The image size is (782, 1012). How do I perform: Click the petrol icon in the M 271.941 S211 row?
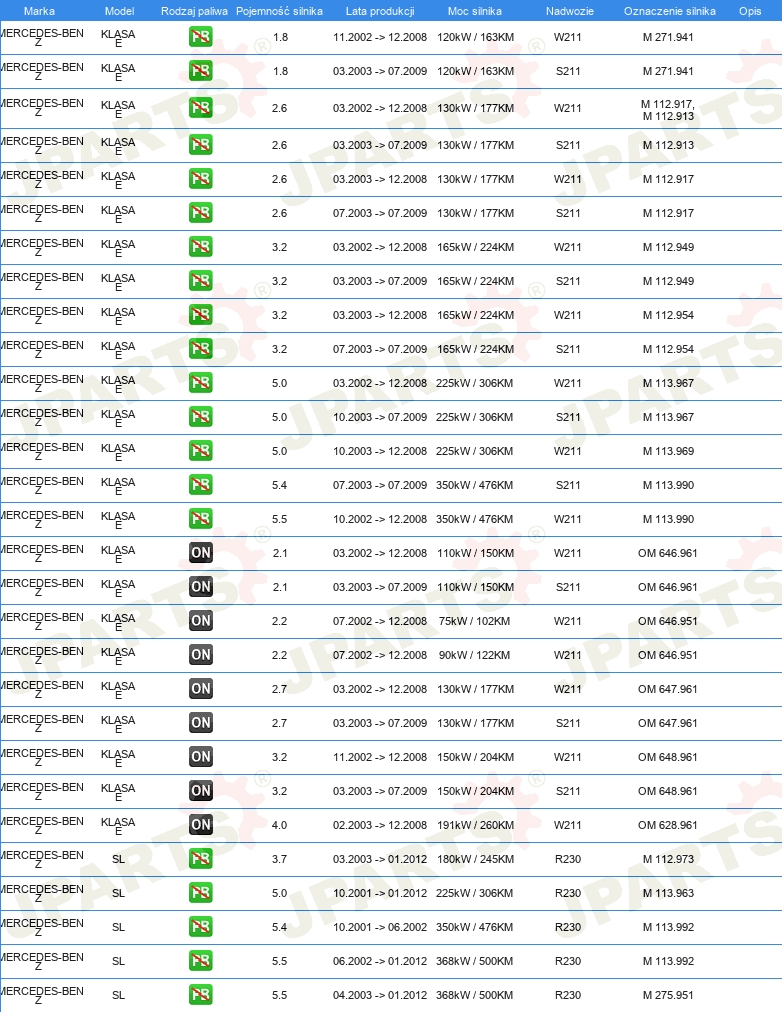201,70
